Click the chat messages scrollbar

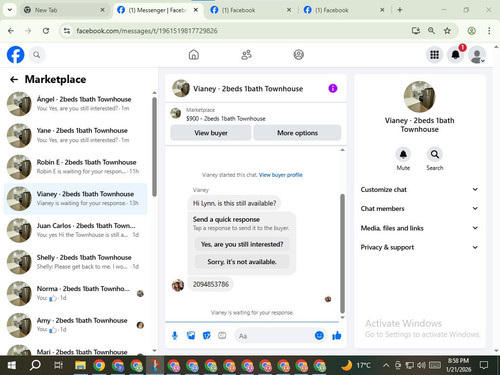click(x=342, y=253)
